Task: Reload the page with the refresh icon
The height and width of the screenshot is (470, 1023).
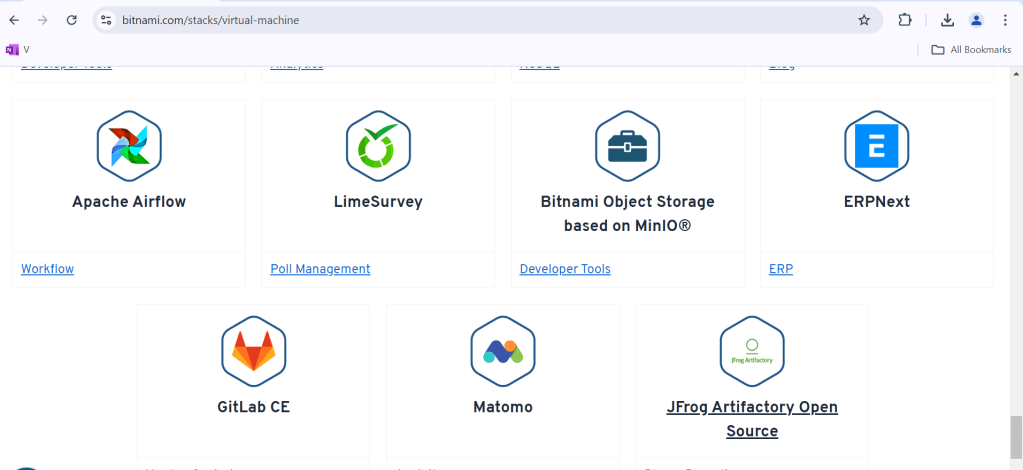Action: click(72, 20)
